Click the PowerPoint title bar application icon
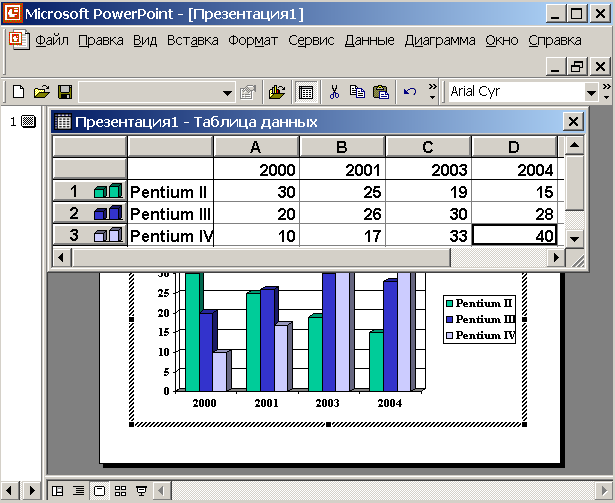This screenshot has width=615, height=503. [13, 14]
